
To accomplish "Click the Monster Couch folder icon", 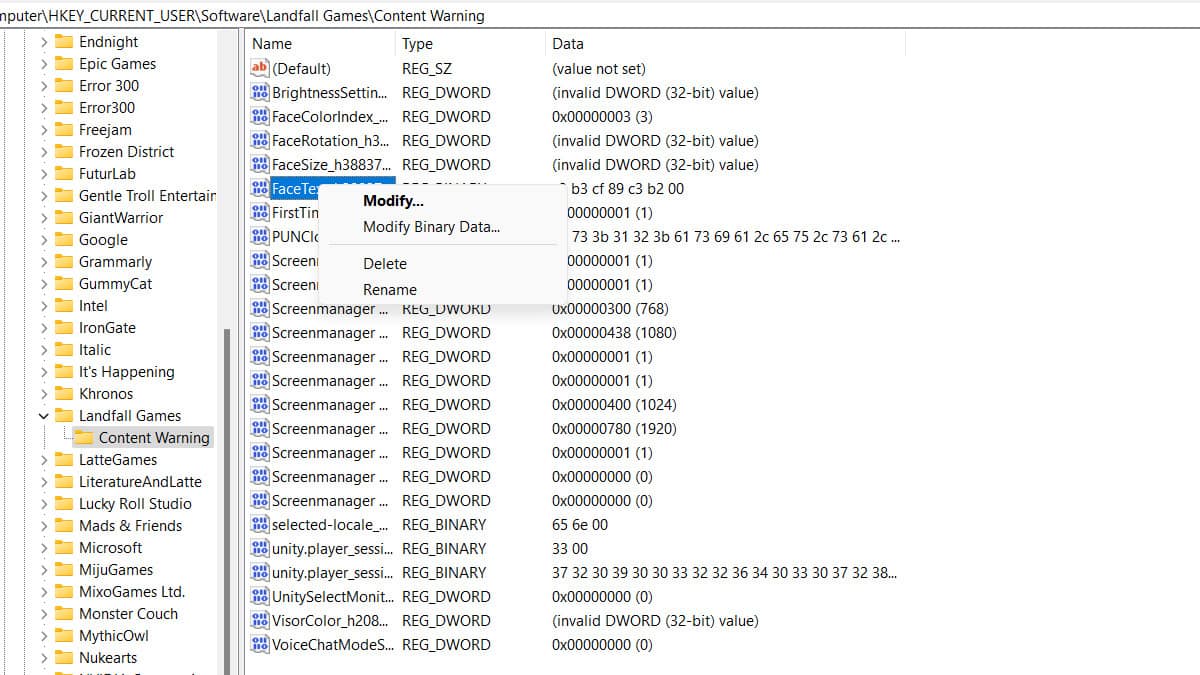I will click(x=64, y=614).
